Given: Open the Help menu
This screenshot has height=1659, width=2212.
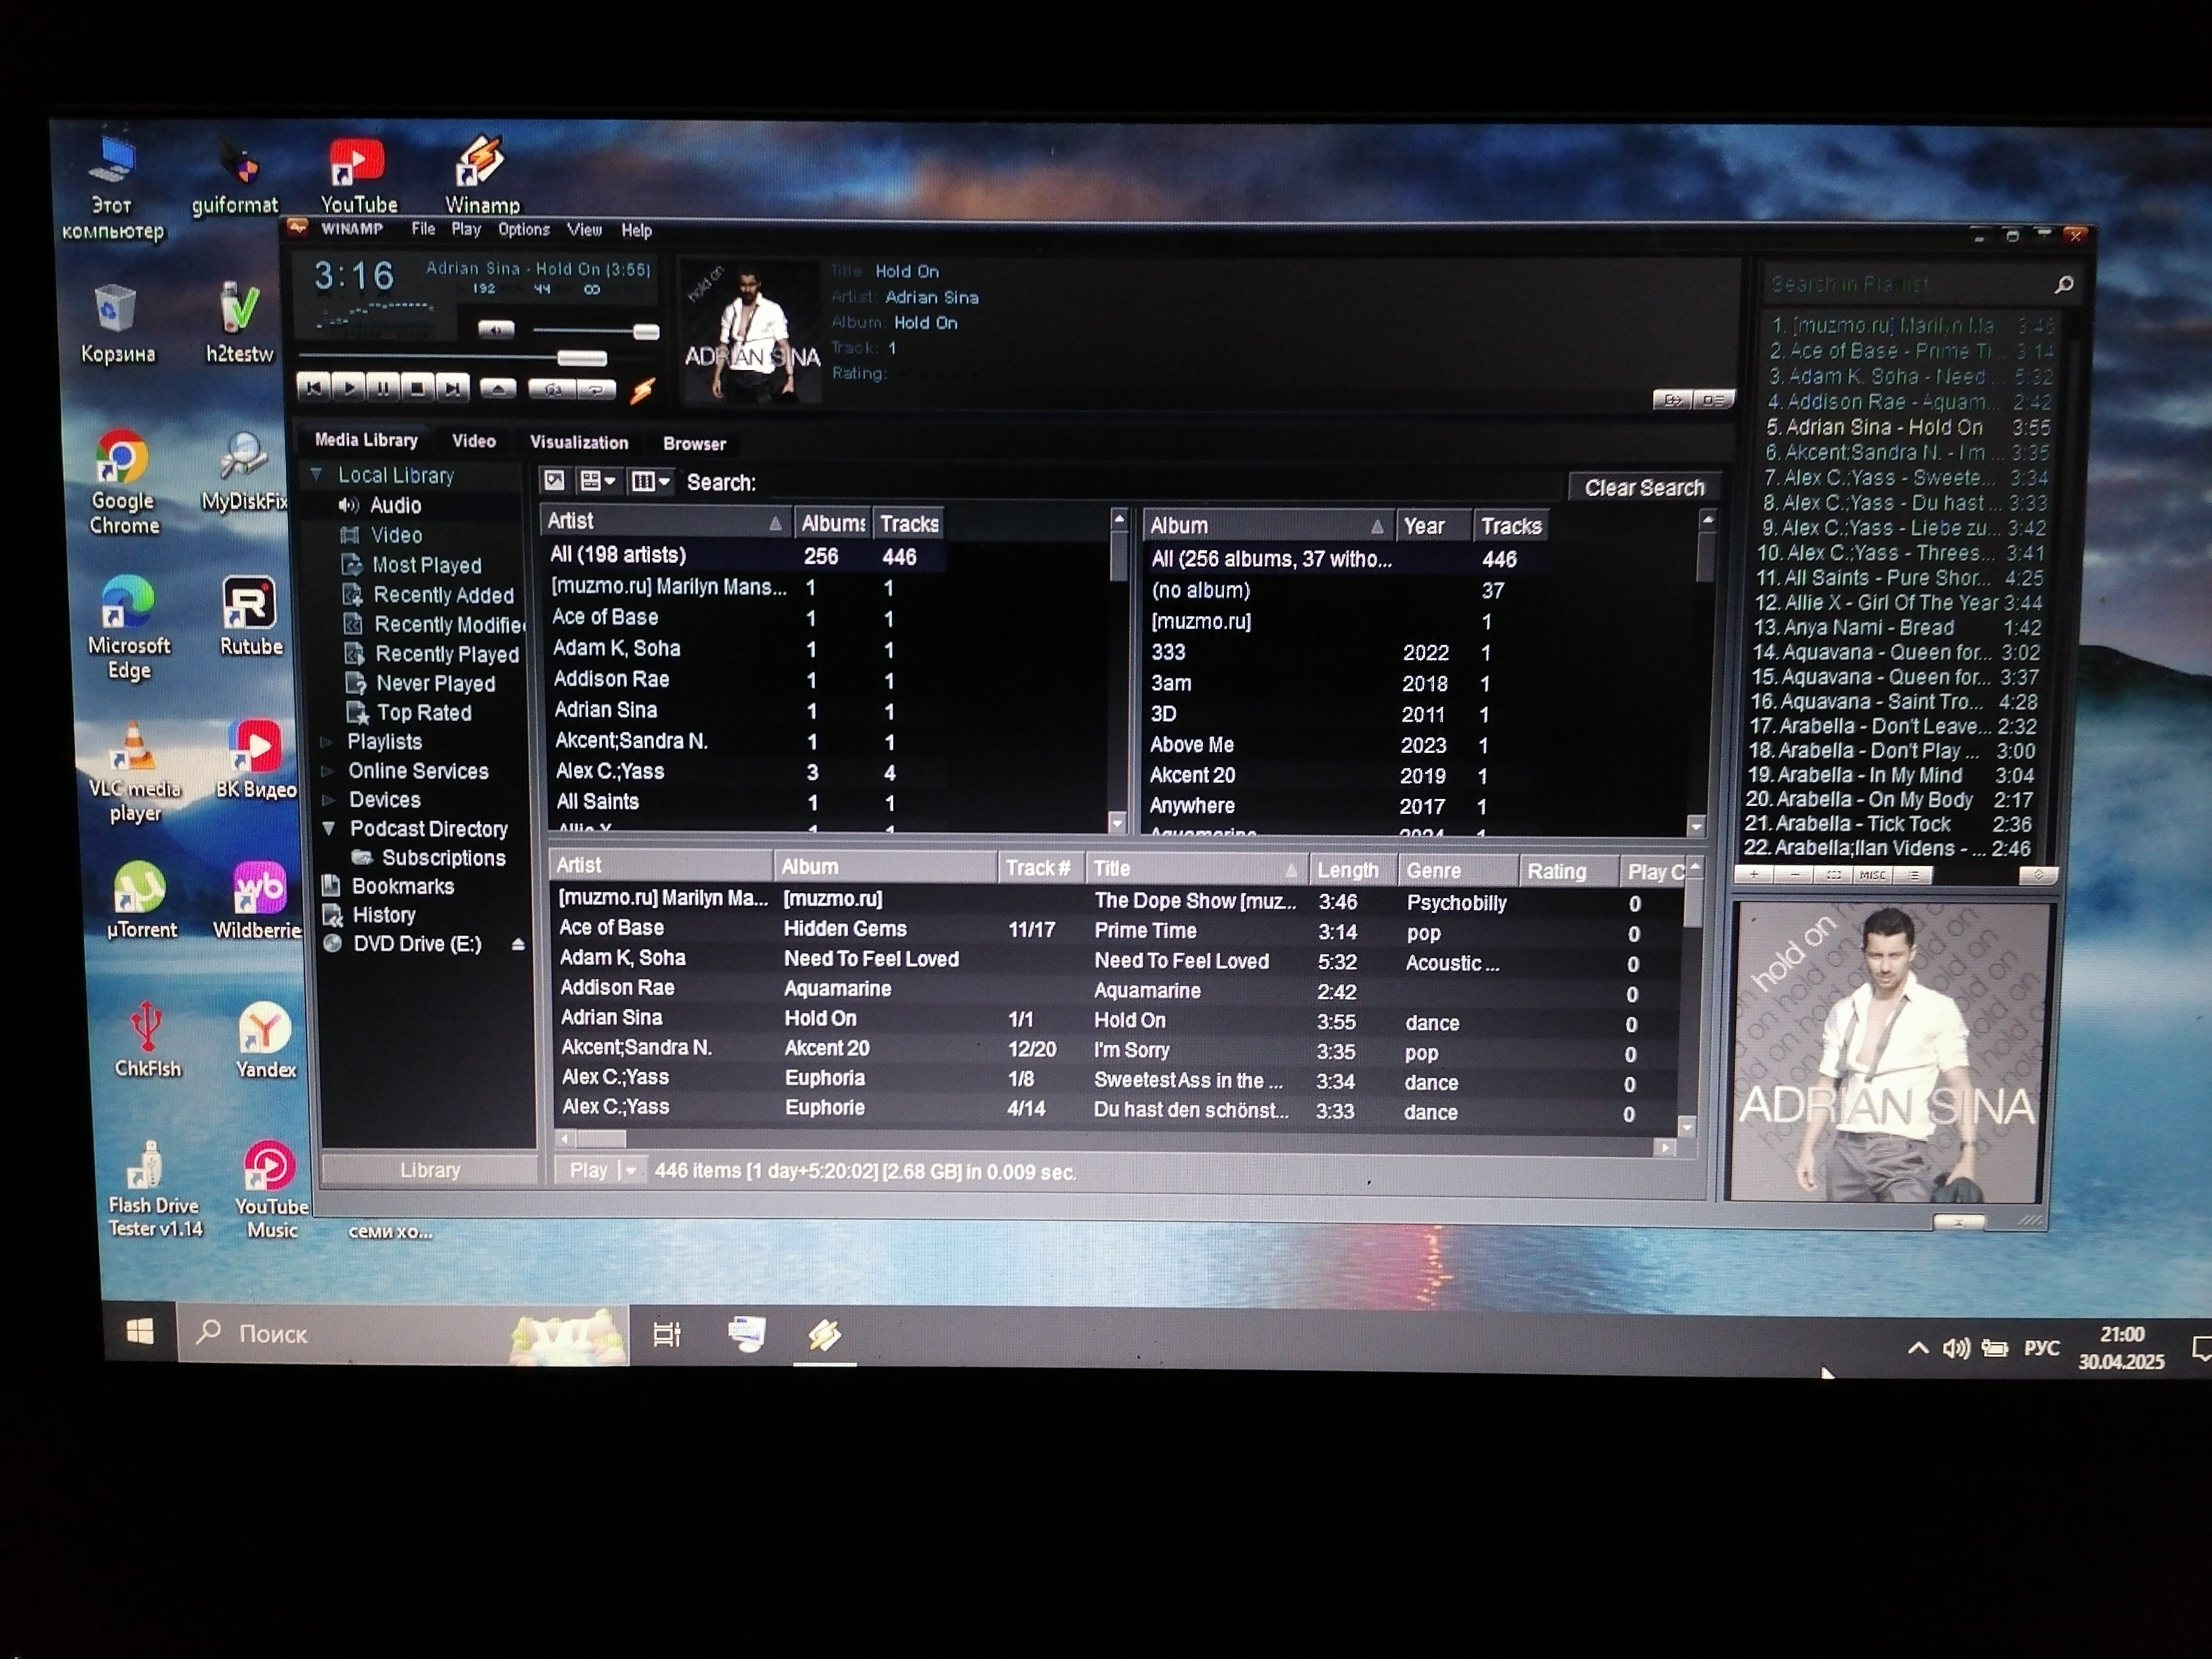Looking at the screenshot, I should click(636, 231).
